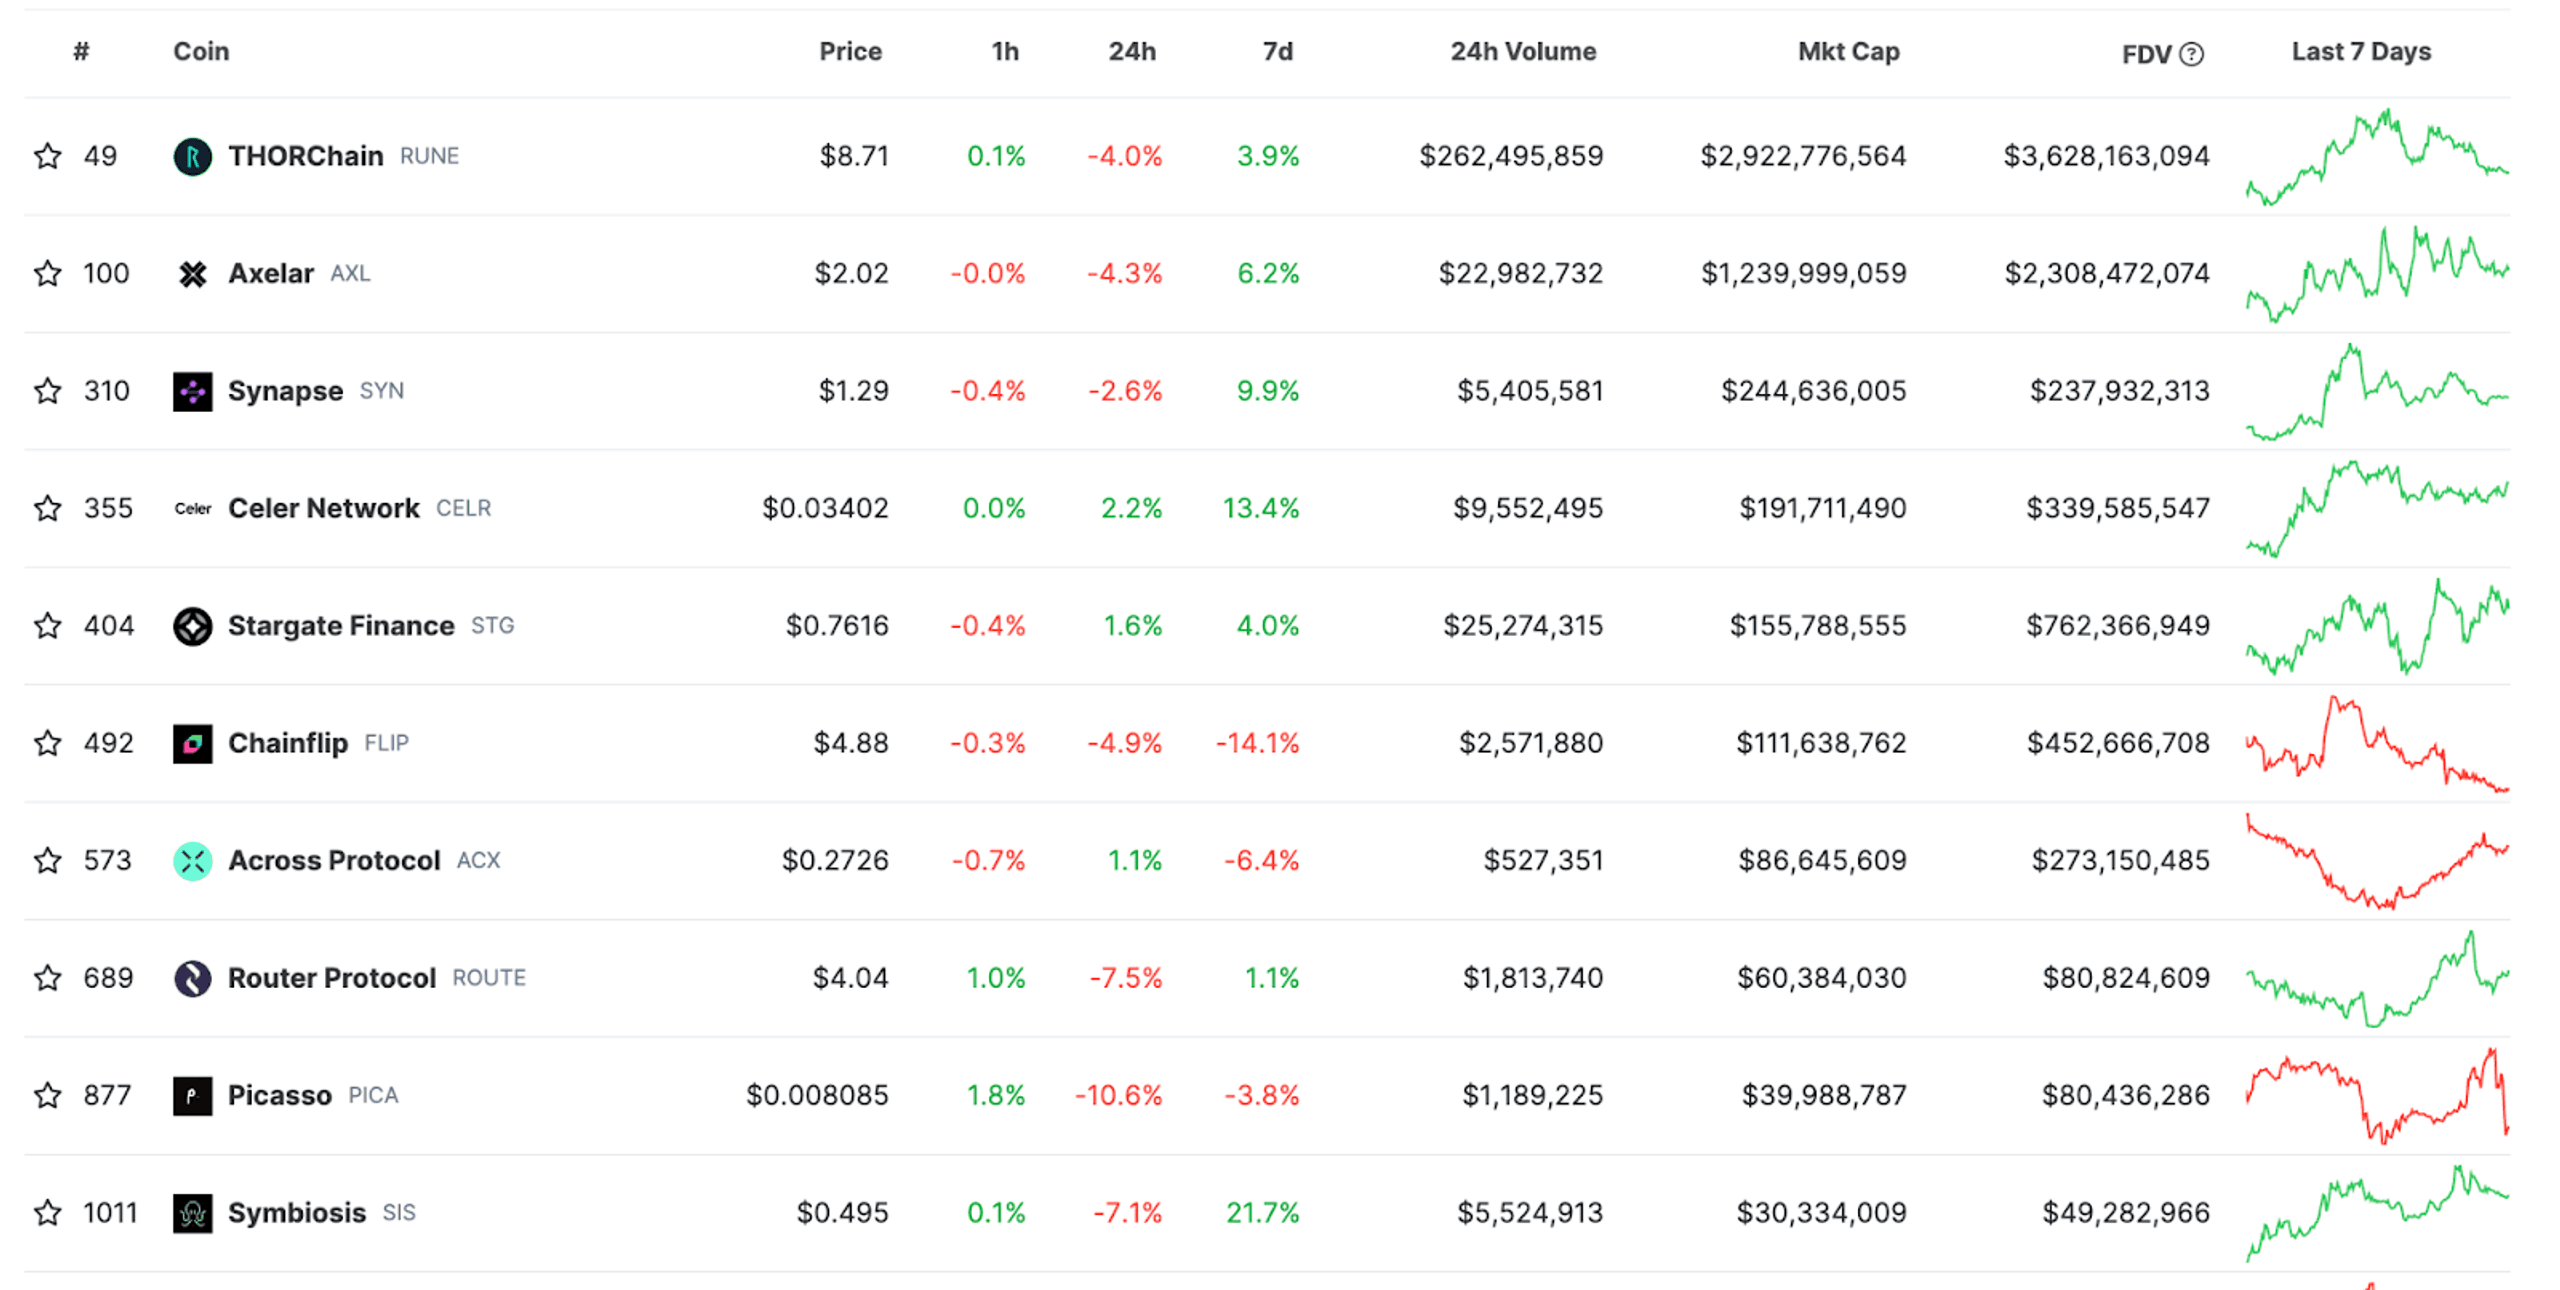Click the Chainflip logo icon

tap(192, 743)
